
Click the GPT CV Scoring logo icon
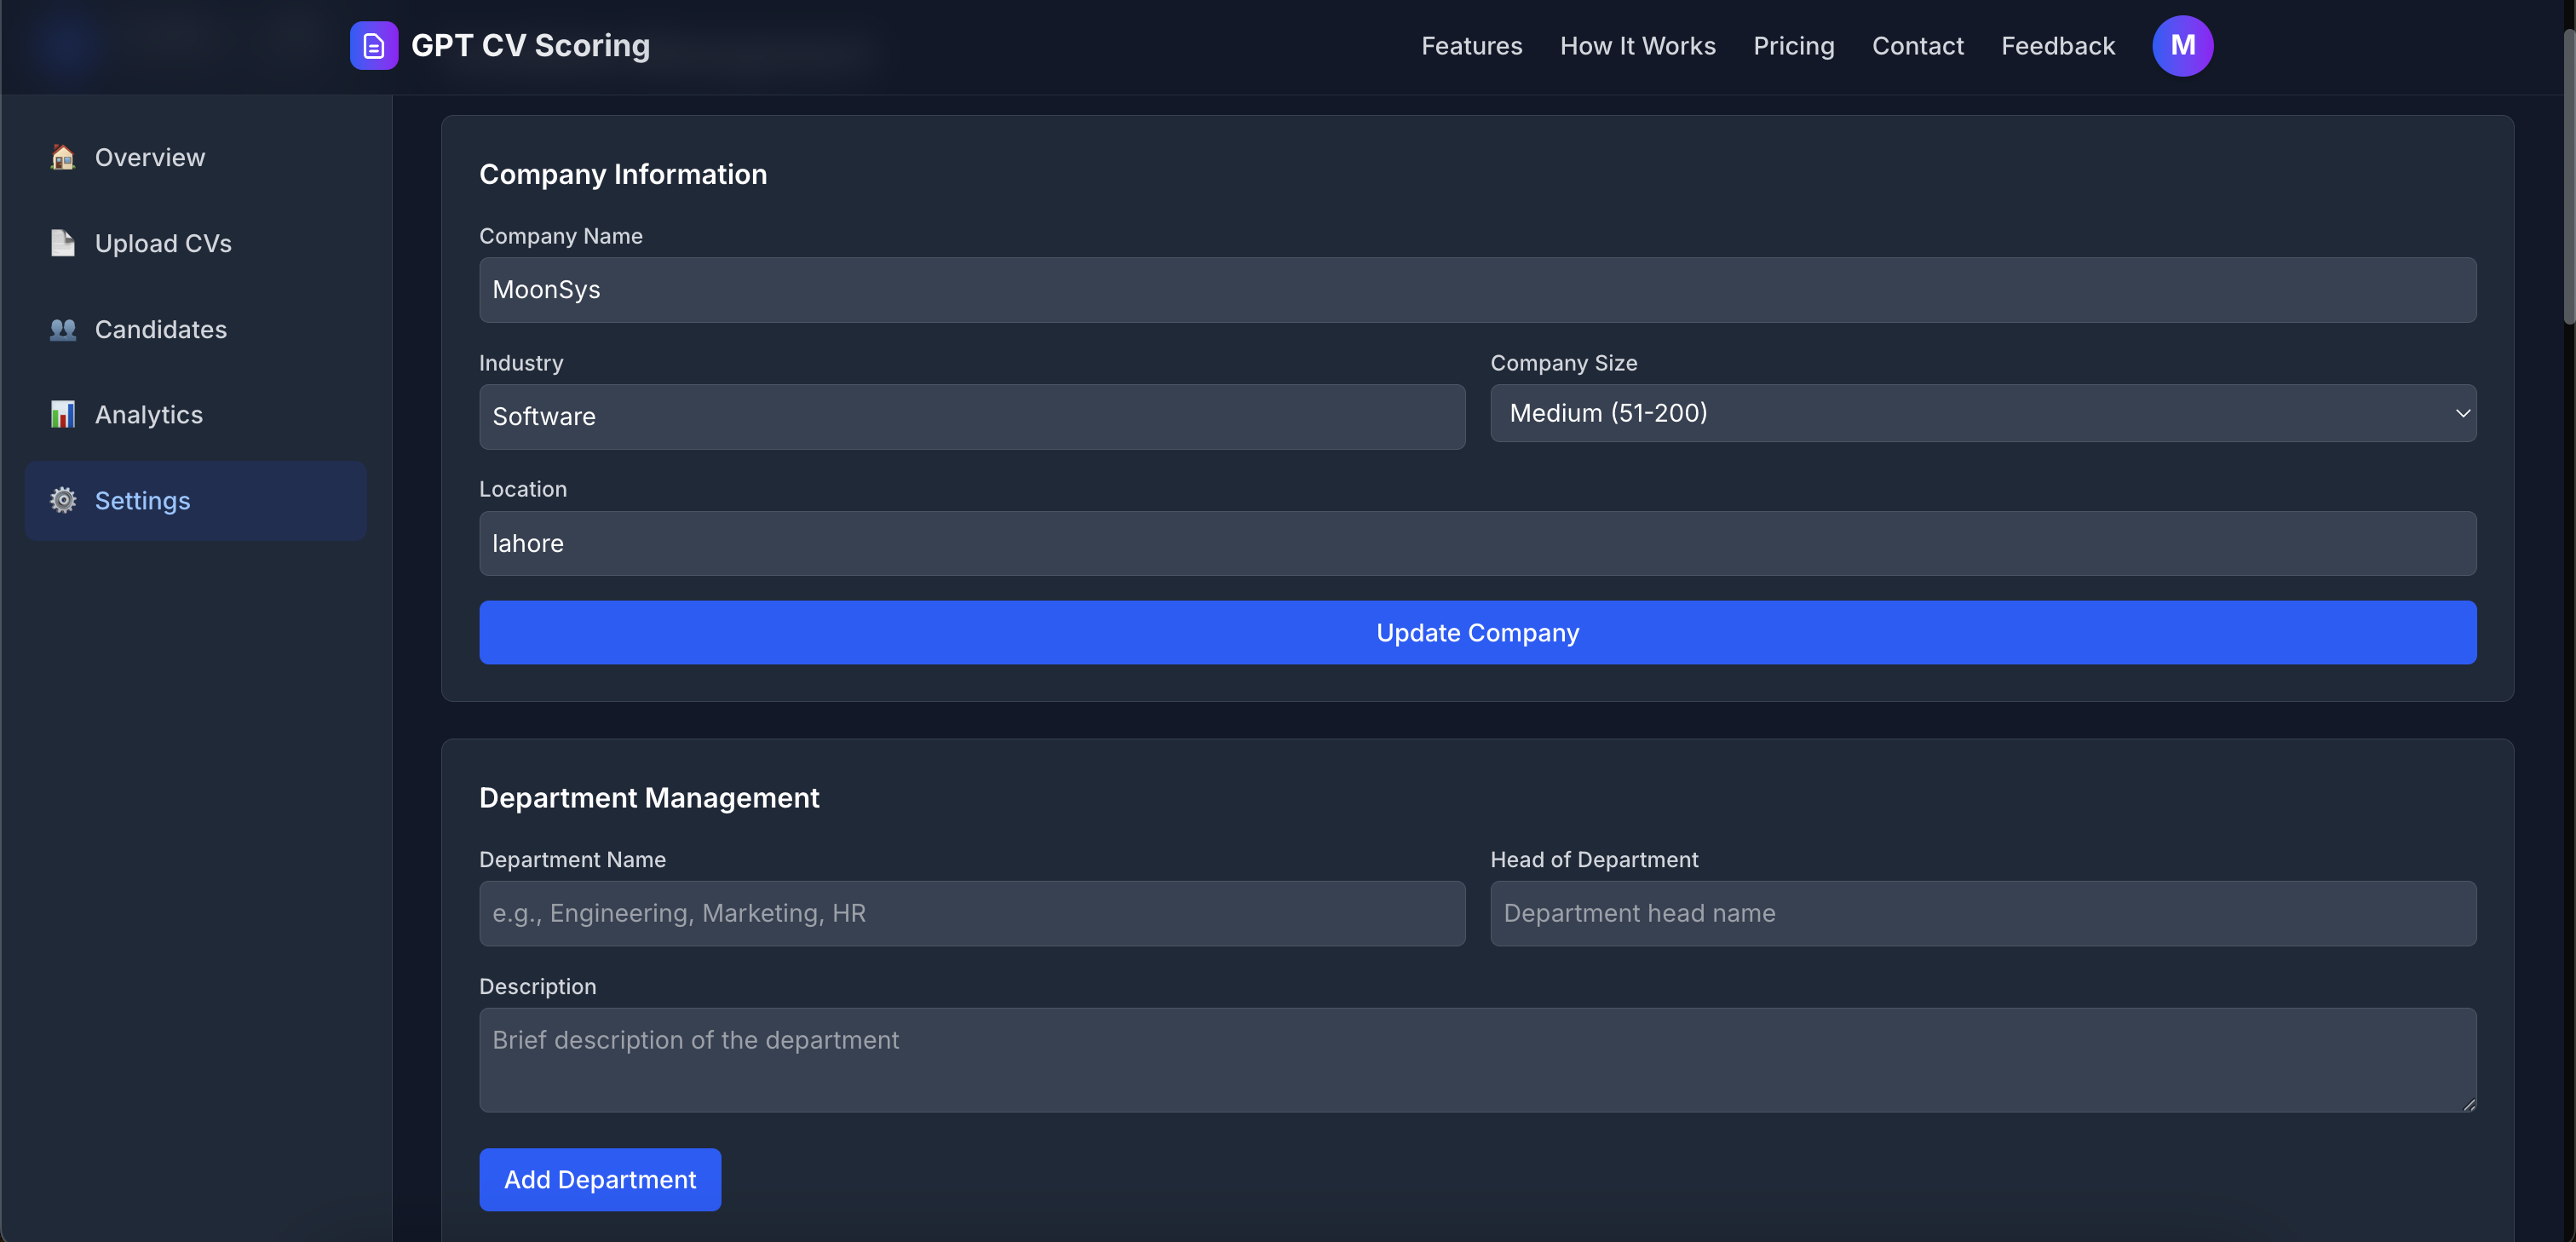click(x=373, y=46)
